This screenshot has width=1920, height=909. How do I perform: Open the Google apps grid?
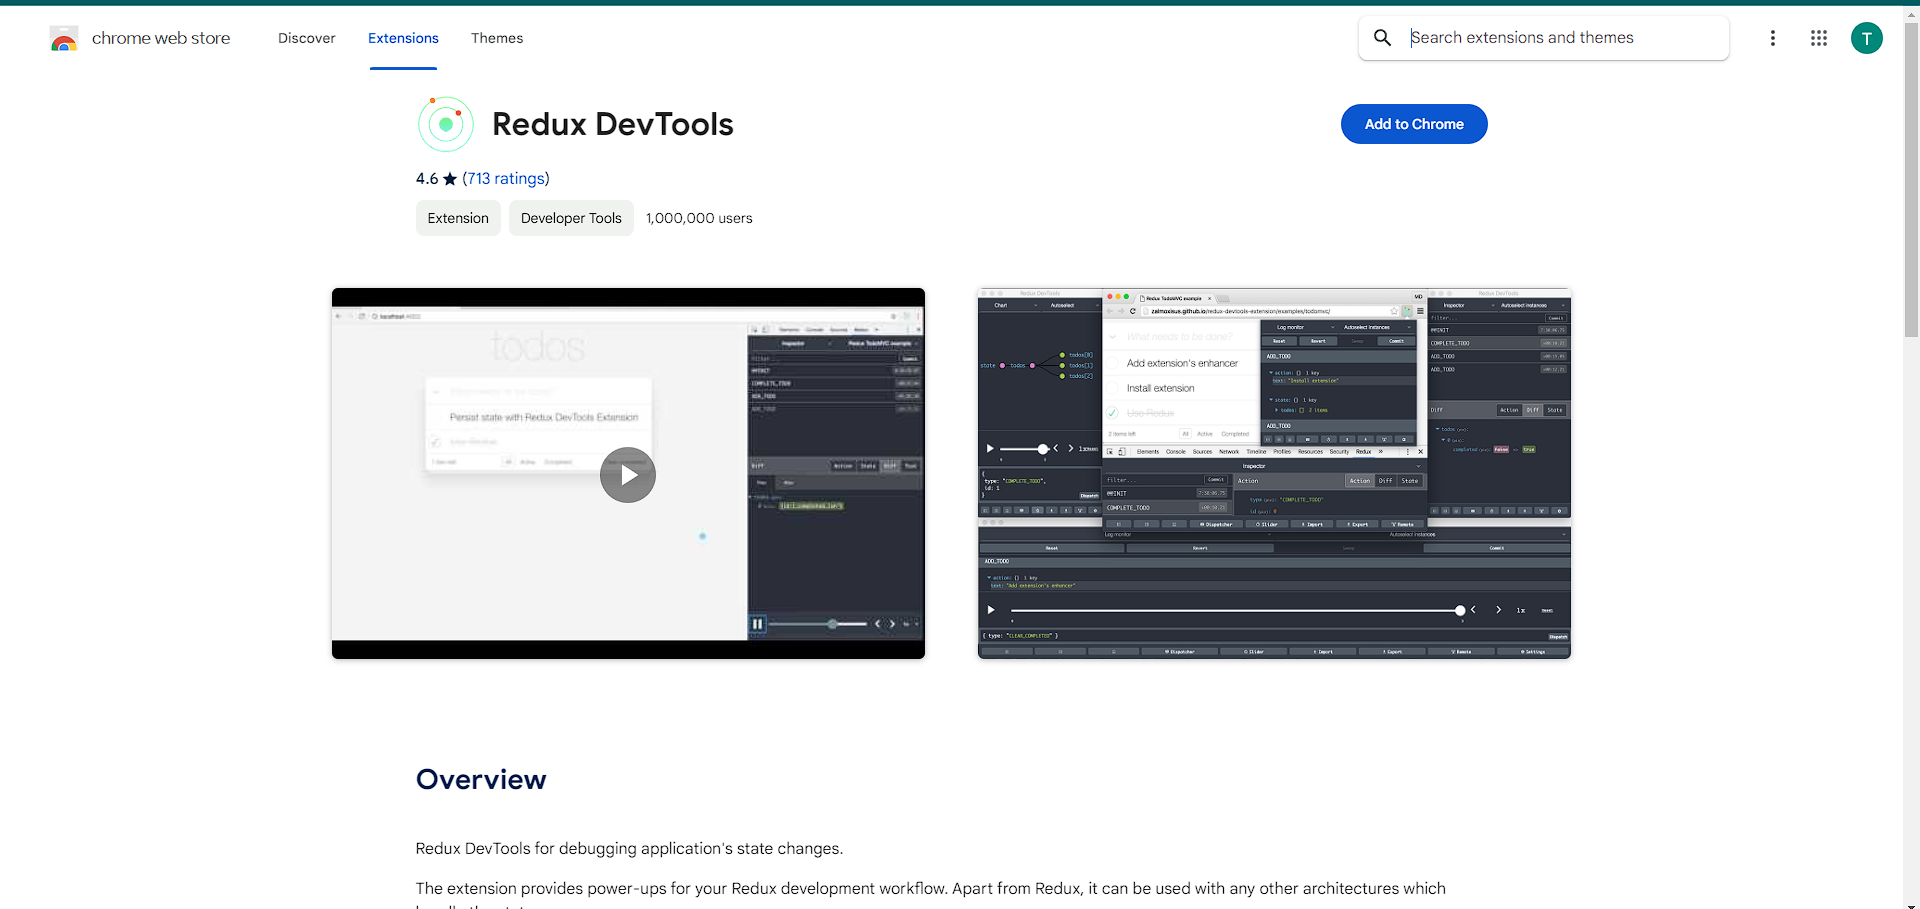pyautogui.click(x=1818, y=38)
